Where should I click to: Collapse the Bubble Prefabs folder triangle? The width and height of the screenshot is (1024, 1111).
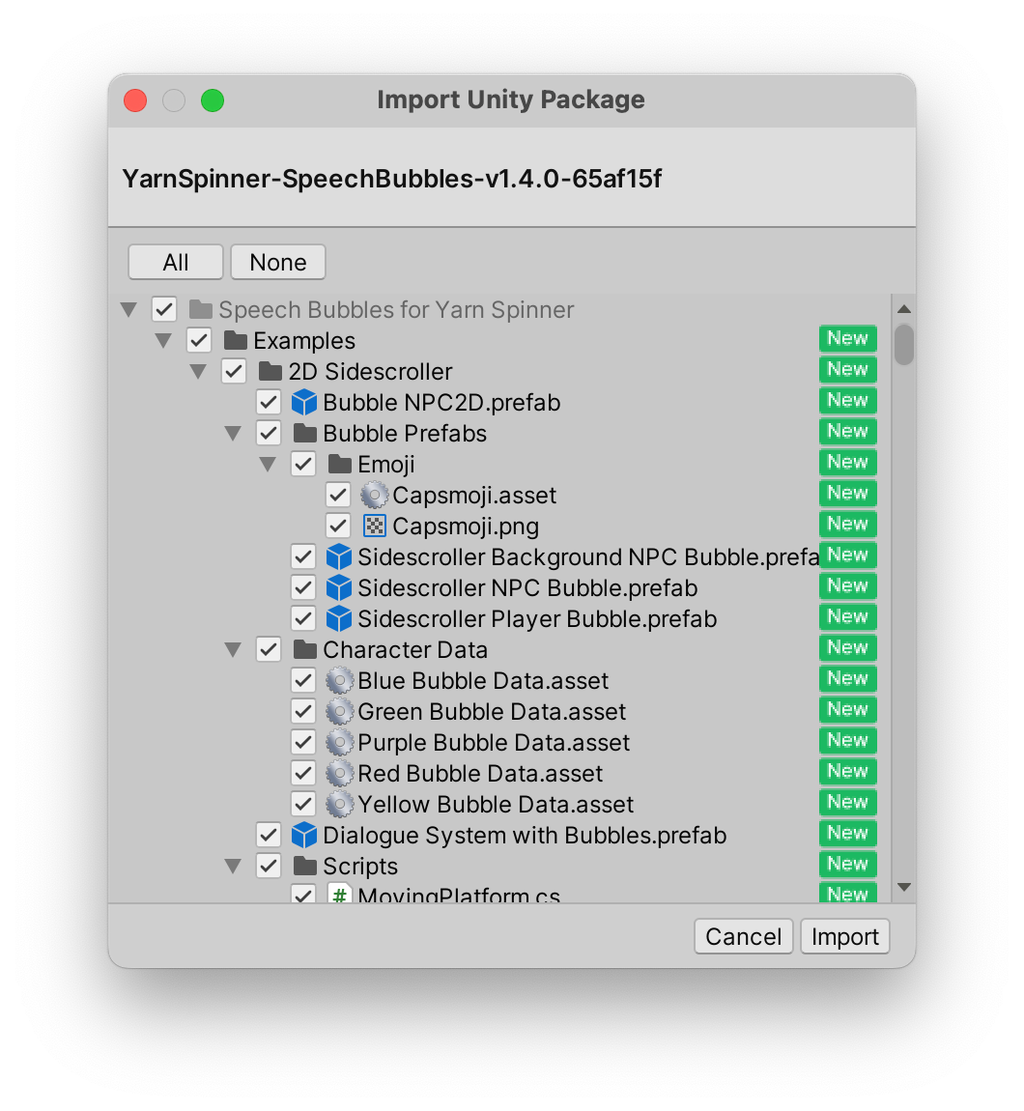(x=233, y=433)
